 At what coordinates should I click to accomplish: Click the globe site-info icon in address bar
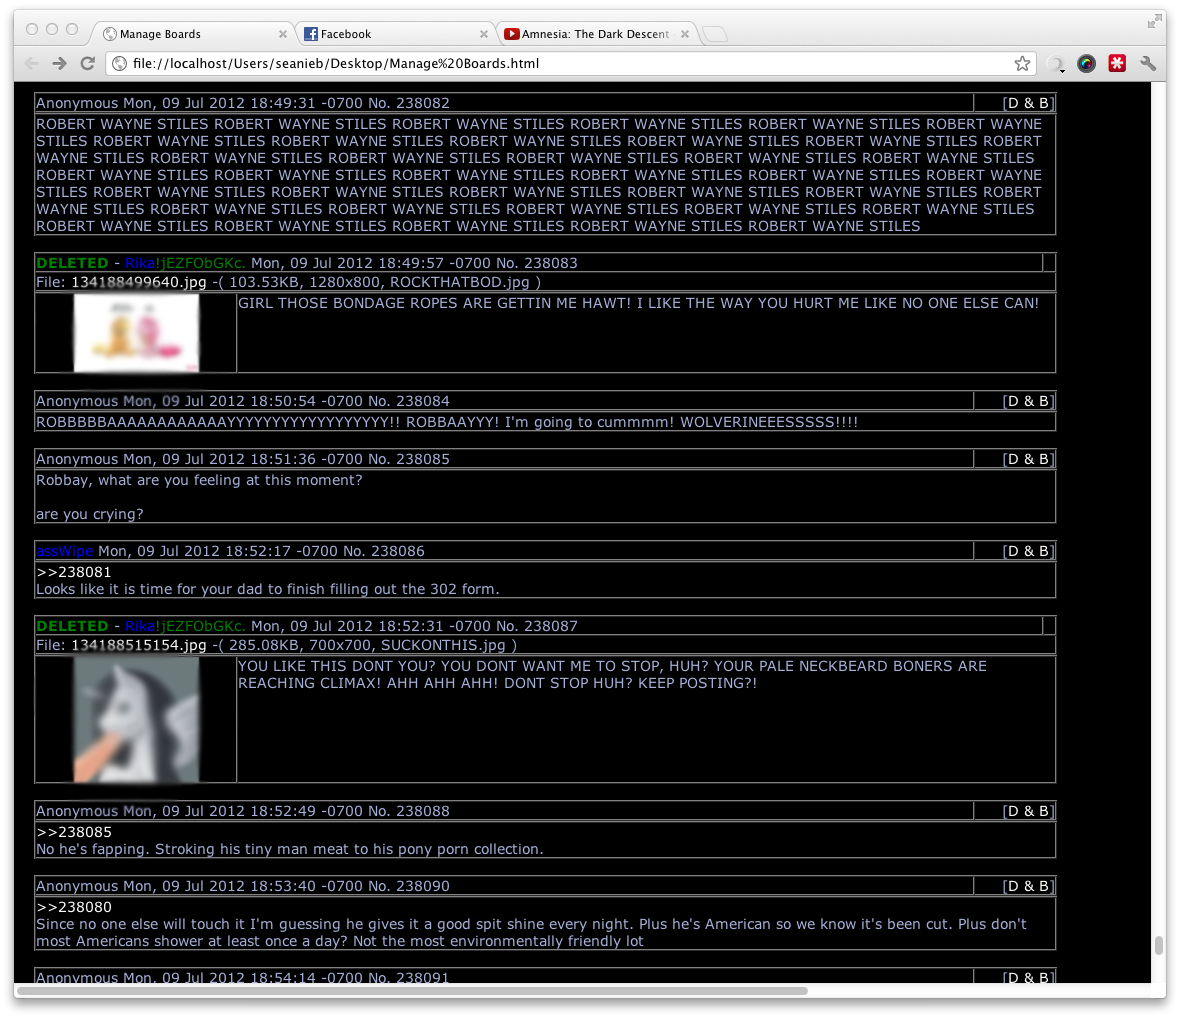point(119,63)
